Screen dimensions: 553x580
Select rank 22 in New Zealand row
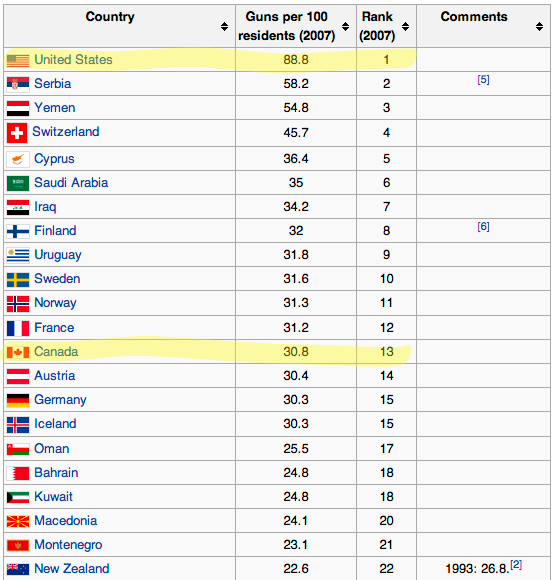click(387, 569)
